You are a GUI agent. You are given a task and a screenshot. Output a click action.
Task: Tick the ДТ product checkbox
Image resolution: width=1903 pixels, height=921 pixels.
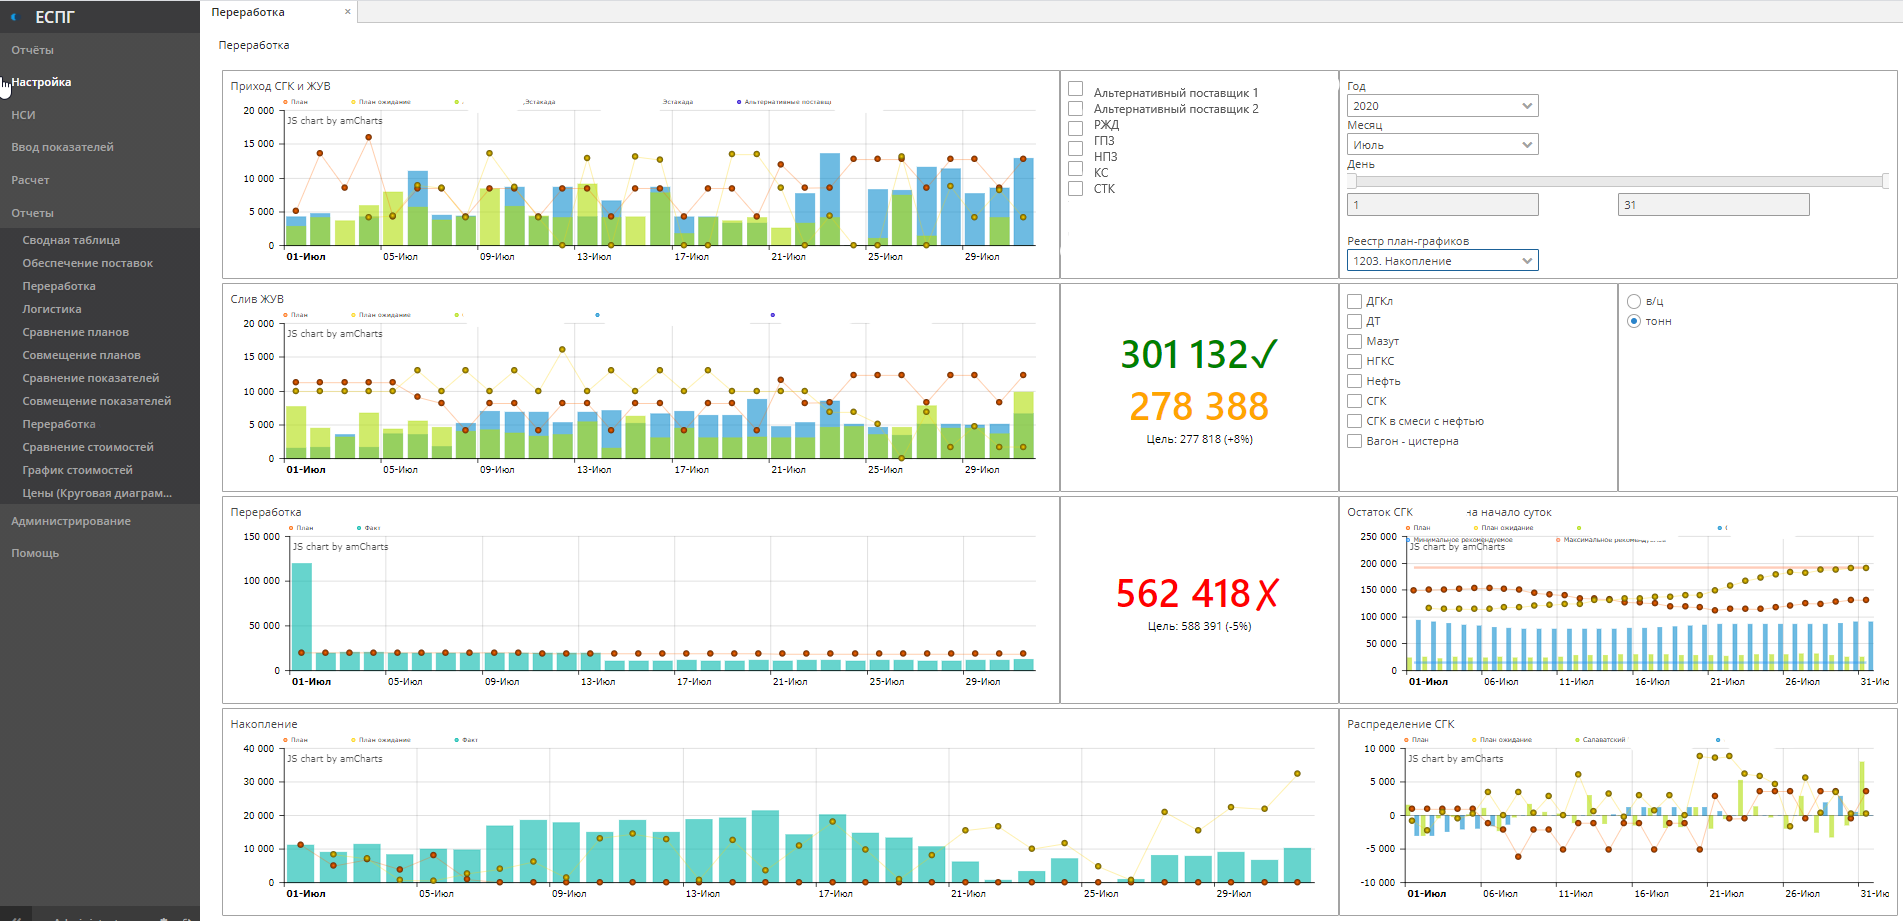tap(1354, 321)
